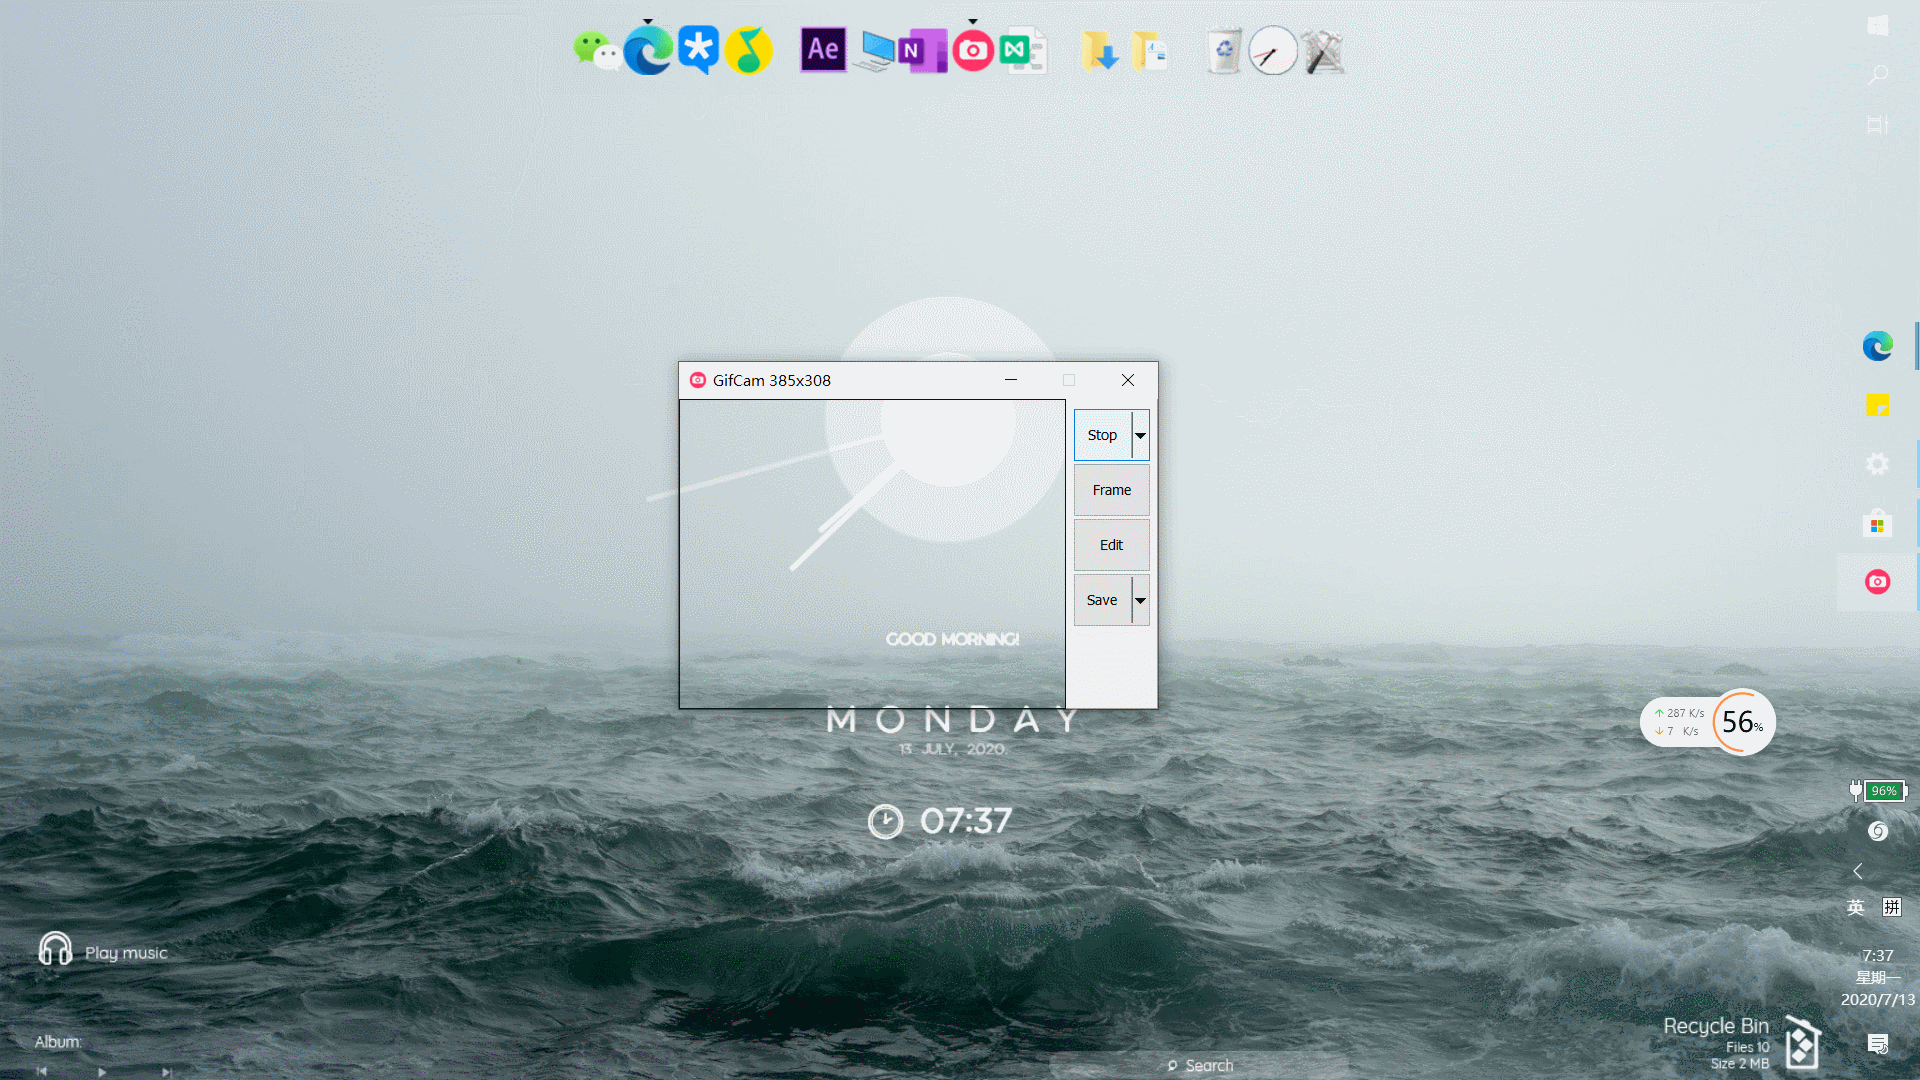This screenshot has height=1080, width=1920.
Task: Launch OneNote from the dock
Action: 922,50
